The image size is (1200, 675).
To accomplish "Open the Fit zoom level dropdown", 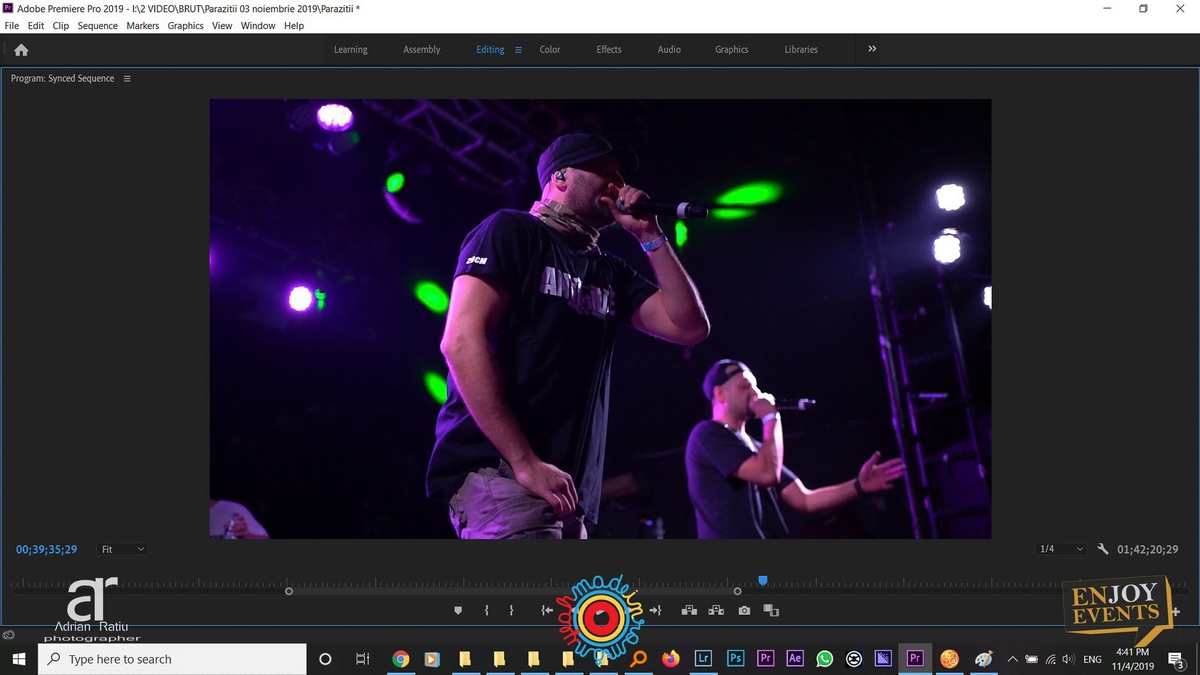I will (x=123, y=549).
